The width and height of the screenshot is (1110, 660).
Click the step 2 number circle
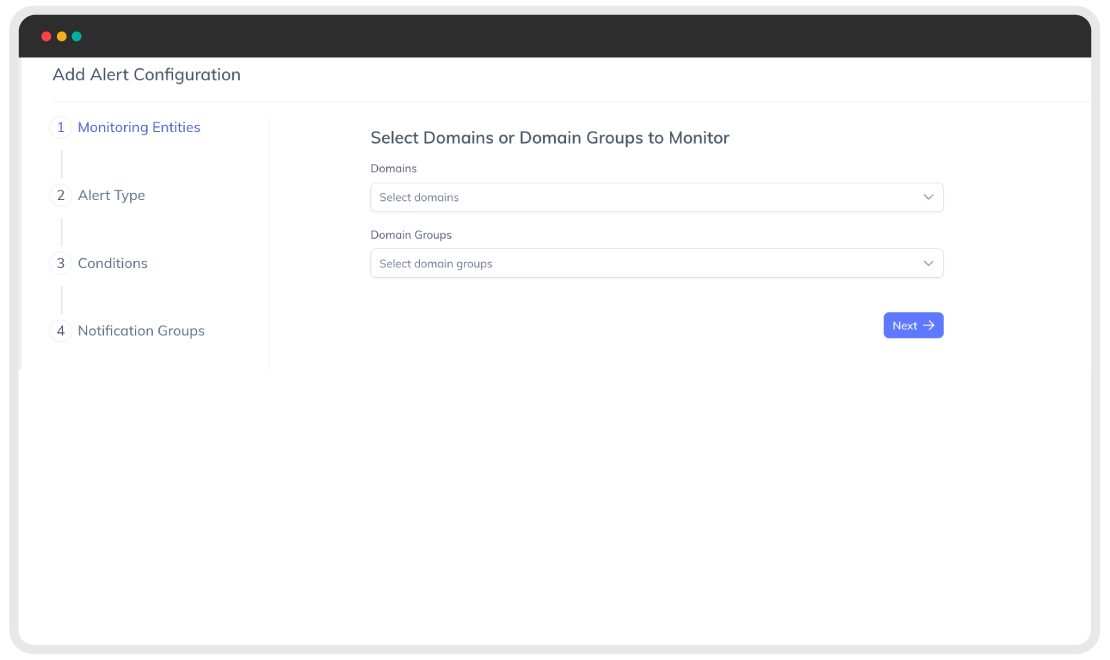[61, 195]
